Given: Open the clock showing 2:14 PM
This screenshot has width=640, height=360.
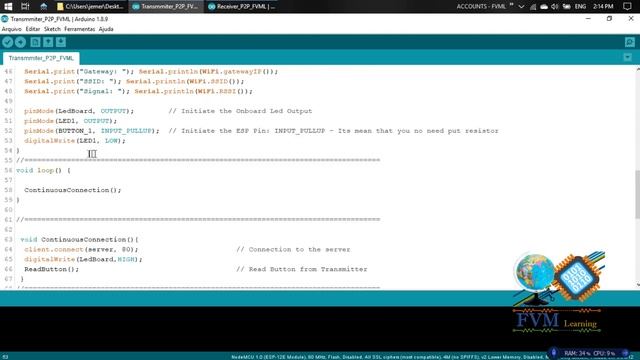Looking at the screenshot, I should [x=603, y=7].
